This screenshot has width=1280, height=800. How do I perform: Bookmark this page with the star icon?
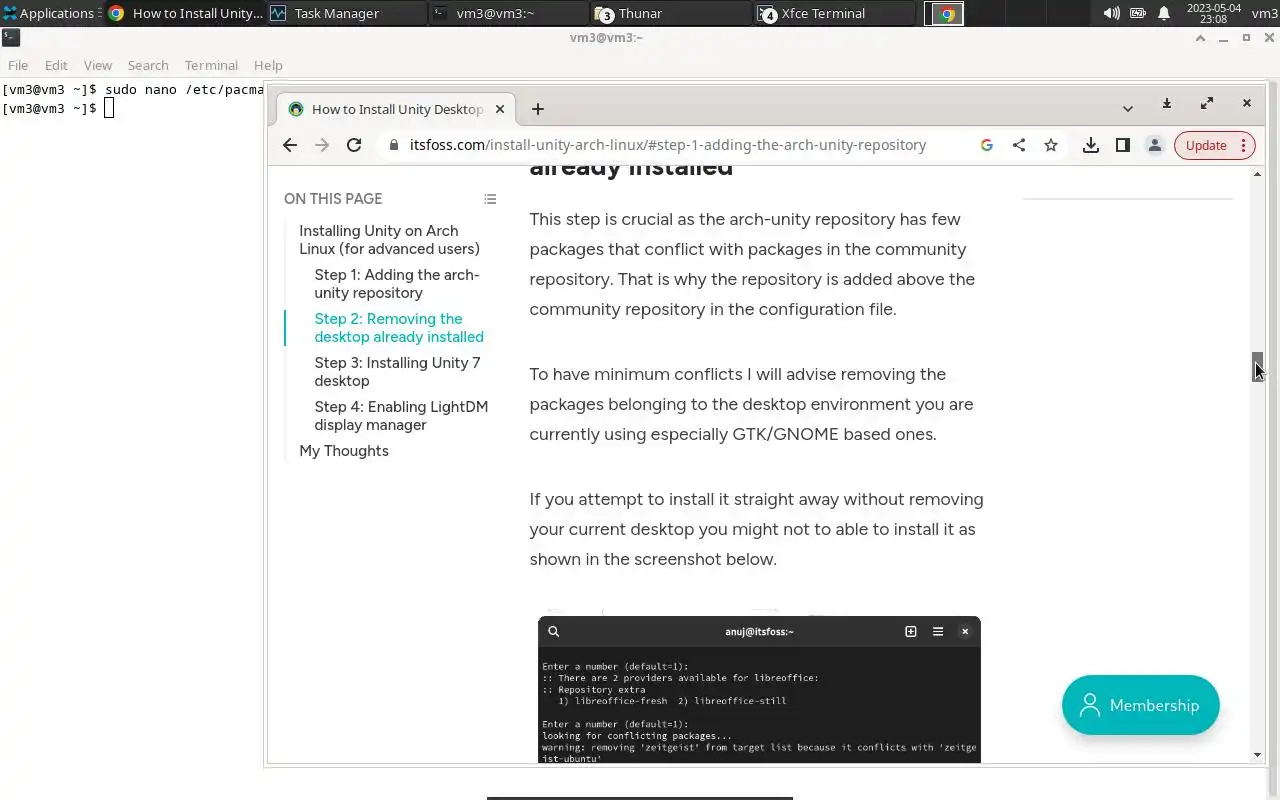click(x=1051, y=145)
